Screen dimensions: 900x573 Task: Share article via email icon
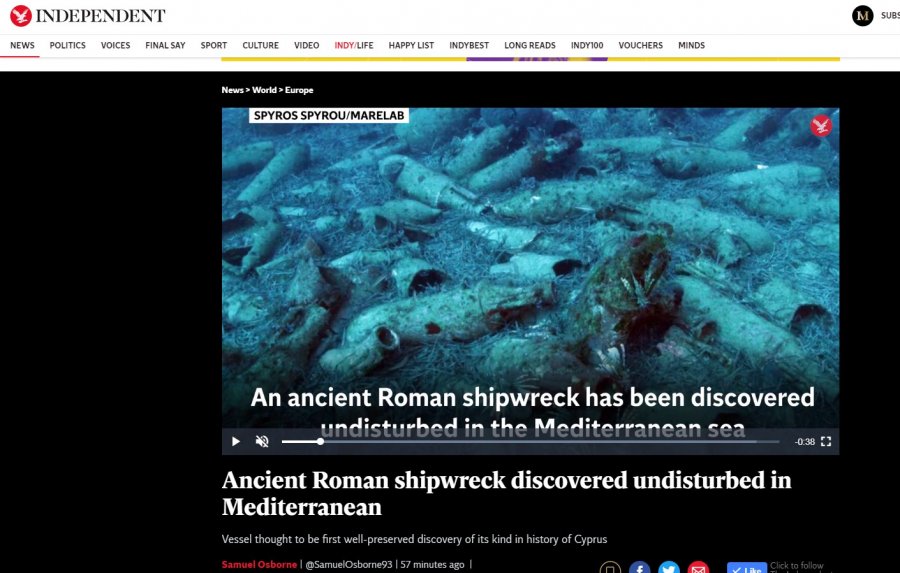699,568
